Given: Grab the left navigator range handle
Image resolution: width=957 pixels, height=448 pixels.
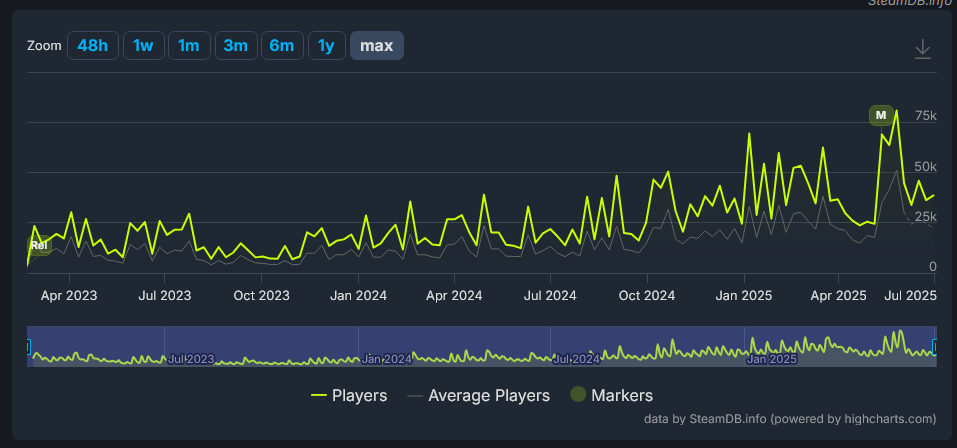Looking at the screenshot, I should tap(27, 347).
